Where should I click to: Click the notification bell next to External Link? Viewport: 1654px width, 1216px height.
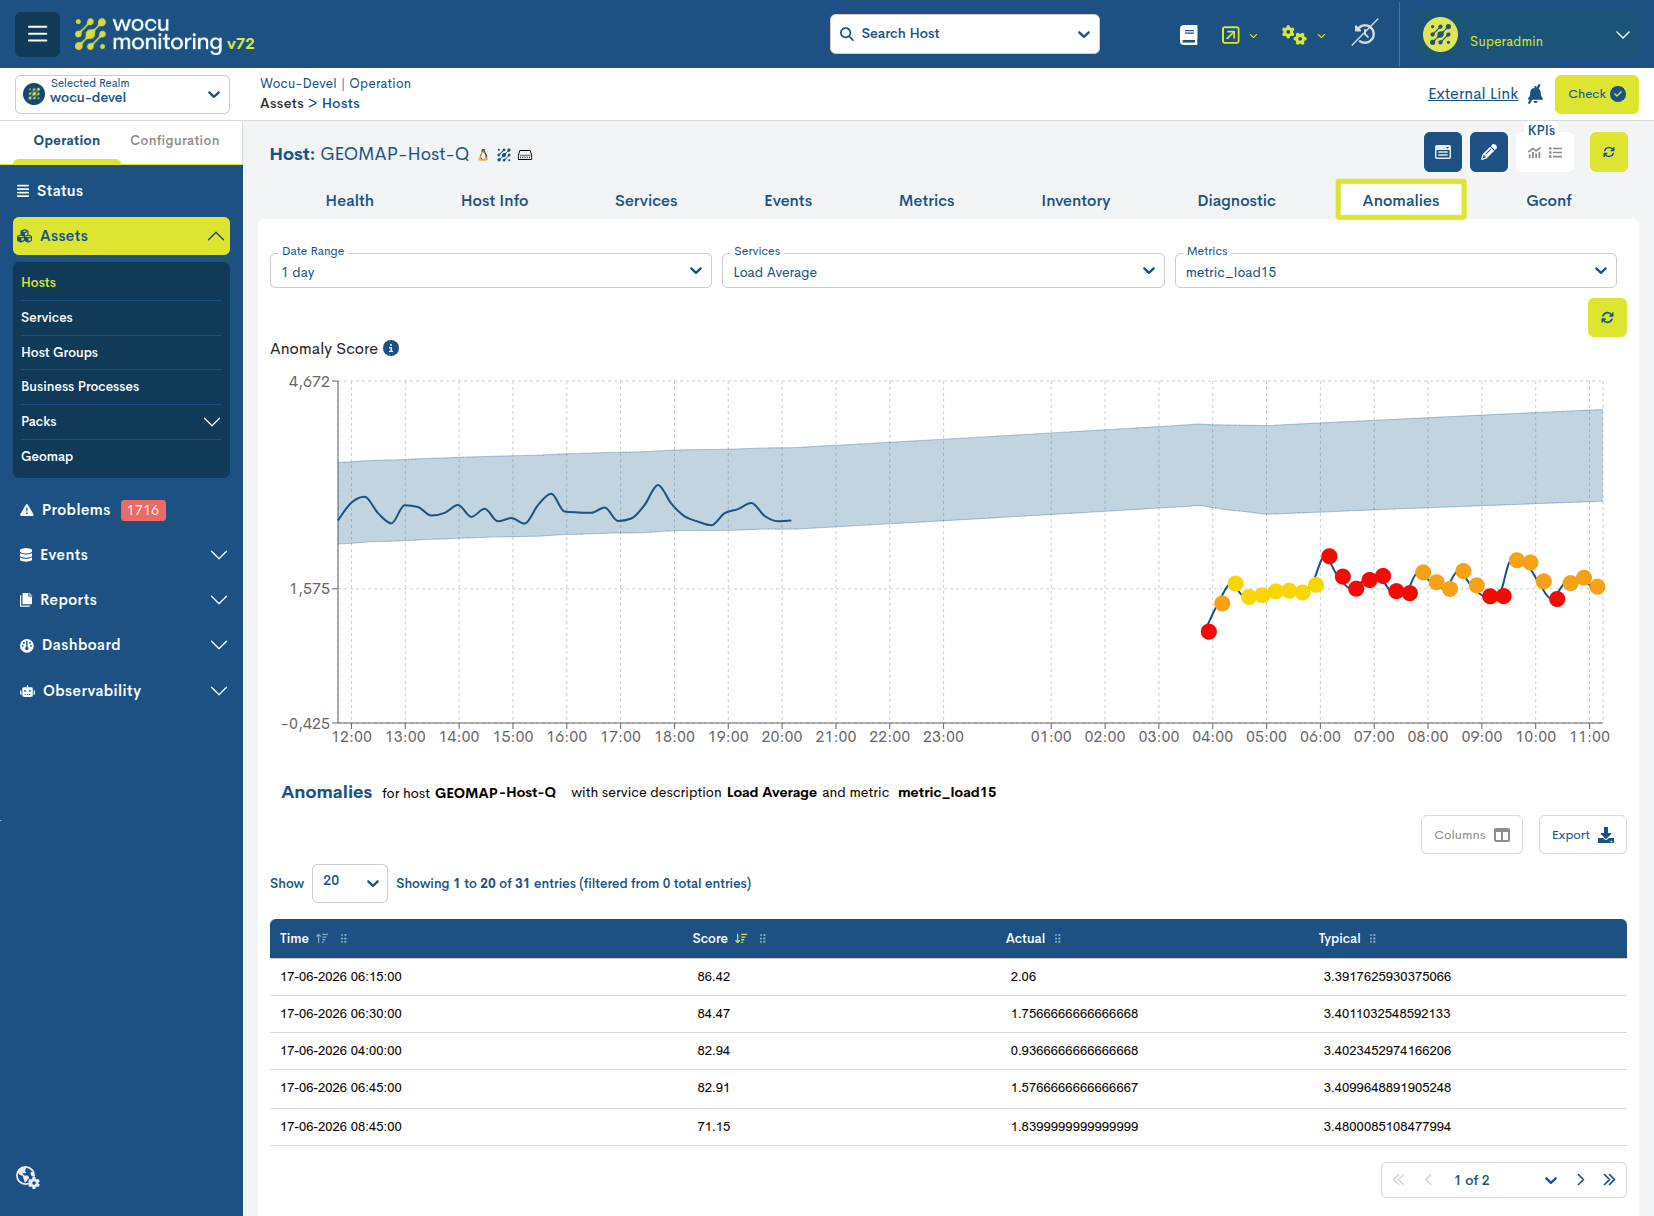tap(1536, 94)
